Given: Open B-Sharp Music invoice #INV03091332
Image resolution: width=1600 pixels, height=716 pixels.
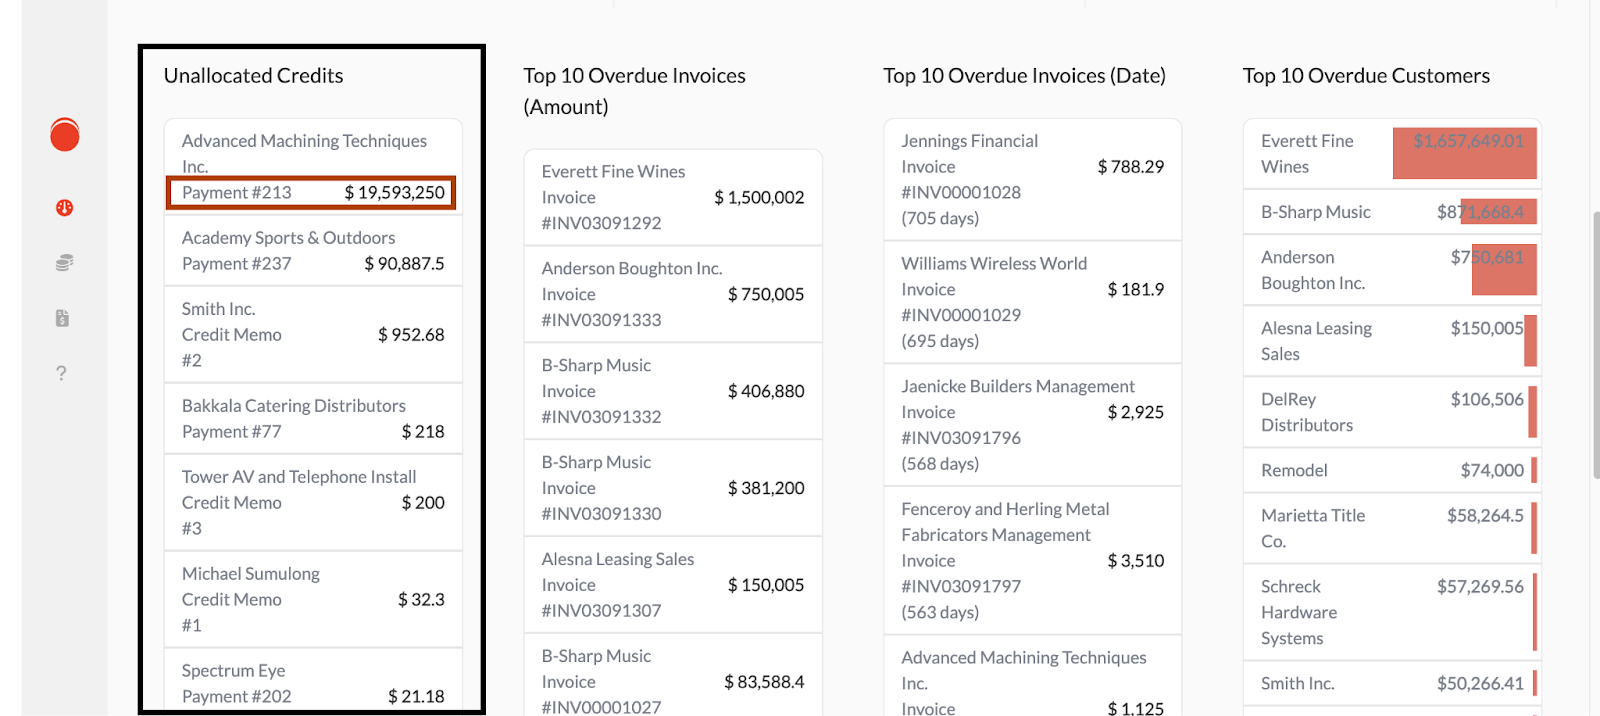Looking at the screenshot, I should coord(673,391).
